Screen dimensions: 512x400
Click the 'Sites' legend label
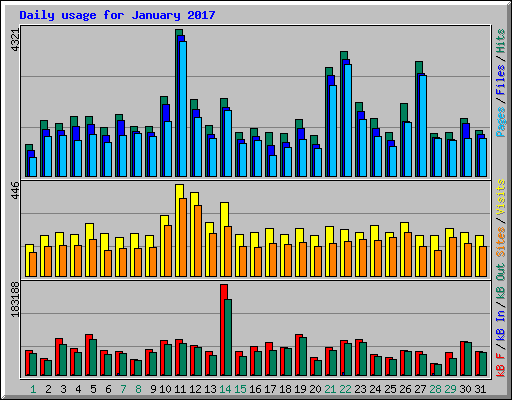500,241
